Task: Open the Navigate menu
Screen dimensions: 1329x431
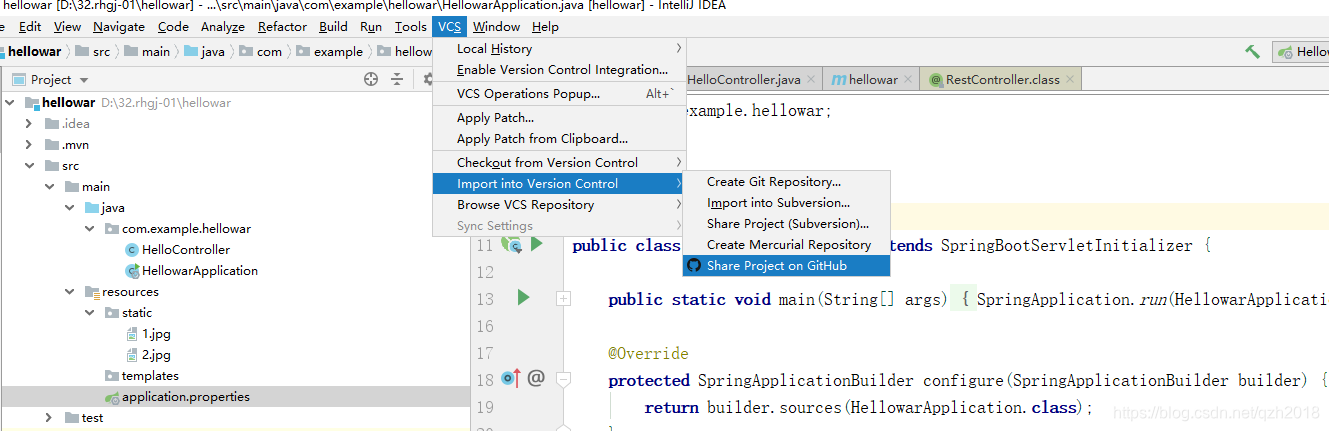Action: tap(119, 27)
